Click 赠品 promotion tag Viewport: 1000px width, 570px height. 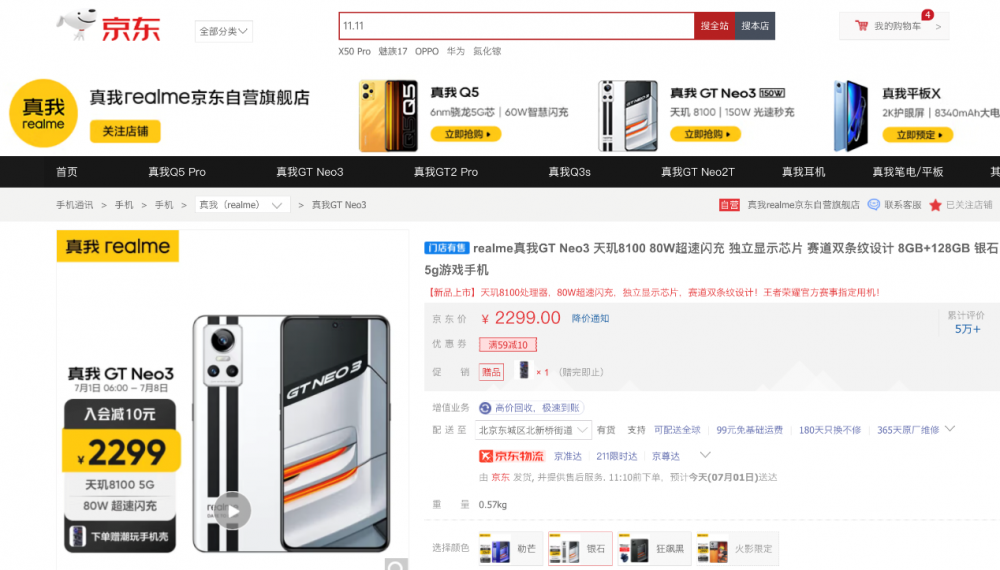(x=491, y=372)
